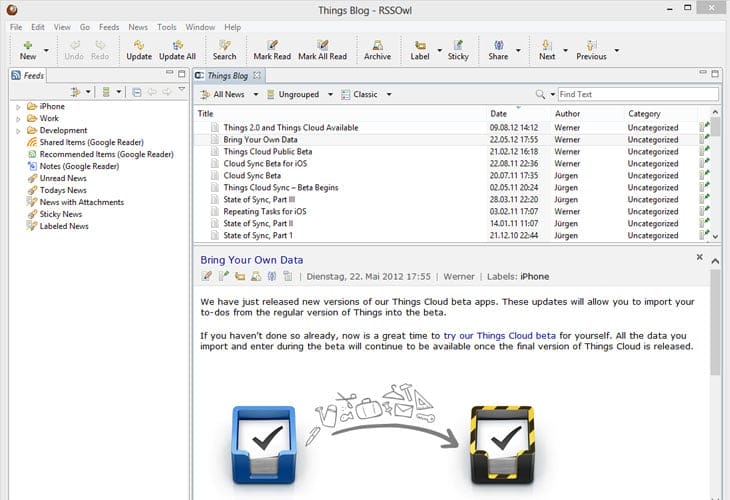
Task: Select the Labeled News saved search
Action: tap(64, 226)
